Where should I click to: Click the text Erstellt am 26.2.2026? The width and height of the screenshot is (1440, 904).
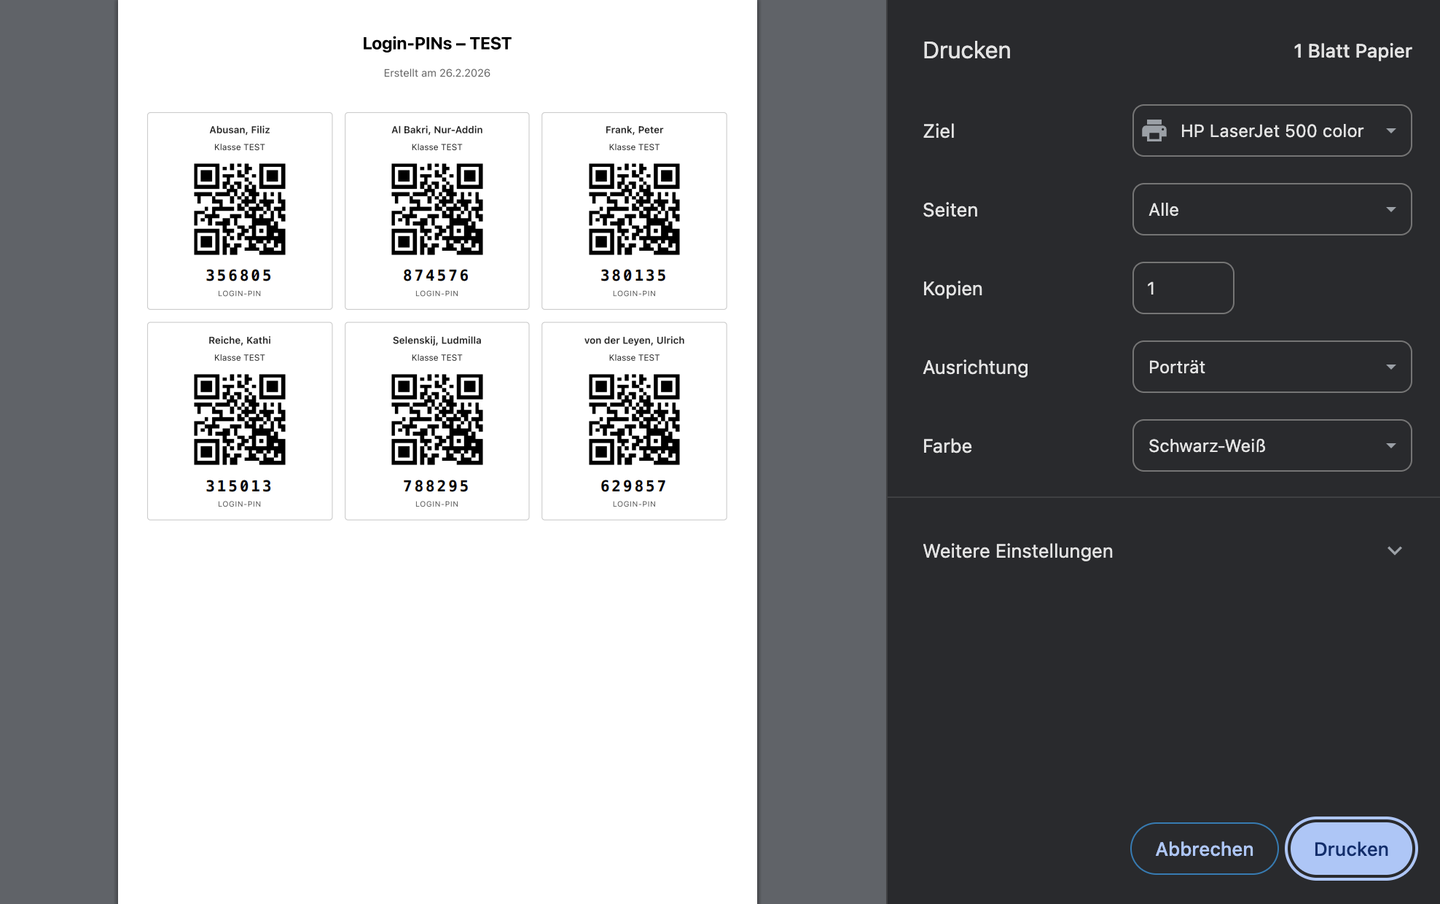[437, 73]
